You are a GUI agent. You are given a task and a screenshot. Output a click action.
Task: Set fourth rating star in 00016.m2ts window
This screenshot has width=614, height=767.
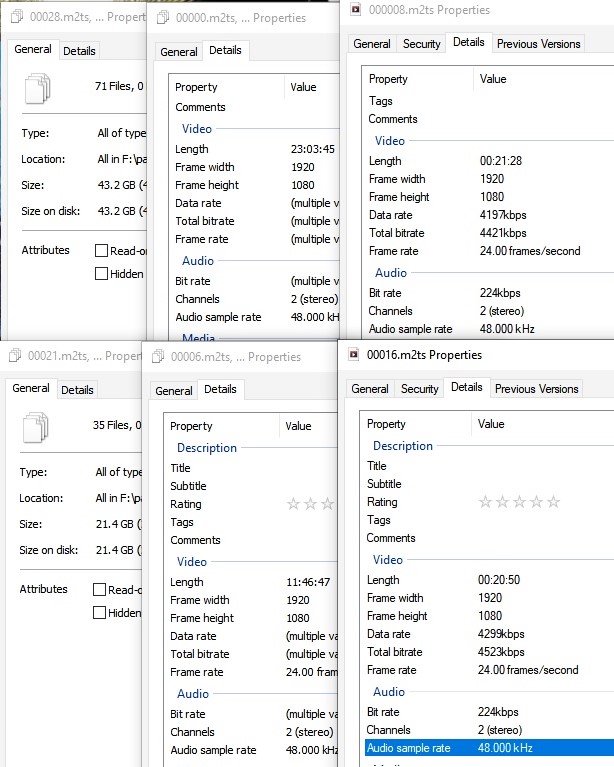click(x=536, y=502)
